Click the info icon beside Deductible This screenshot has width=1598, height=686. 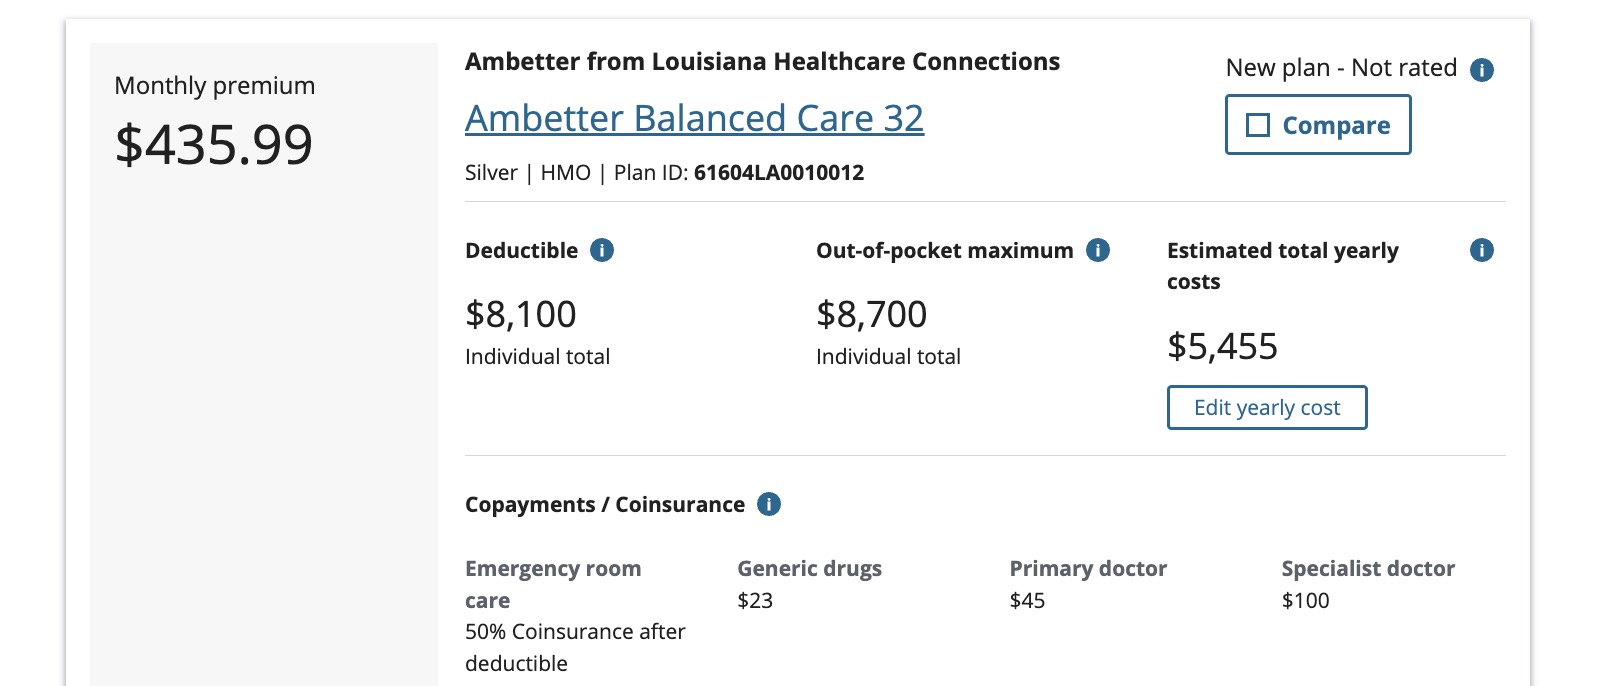coord(602,250)
